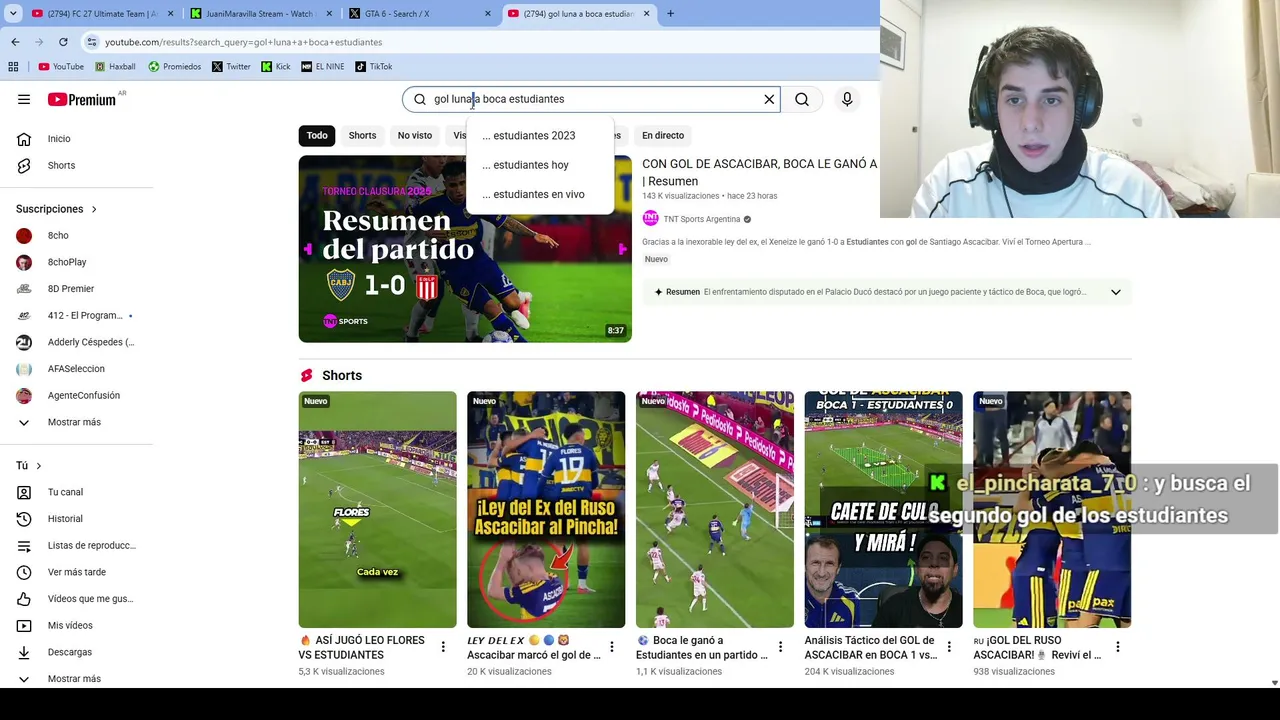Select suggestion '... estudiantes en vivo'
The image size is (1280, 720).
pyautogui.click(x=540, y=194)
